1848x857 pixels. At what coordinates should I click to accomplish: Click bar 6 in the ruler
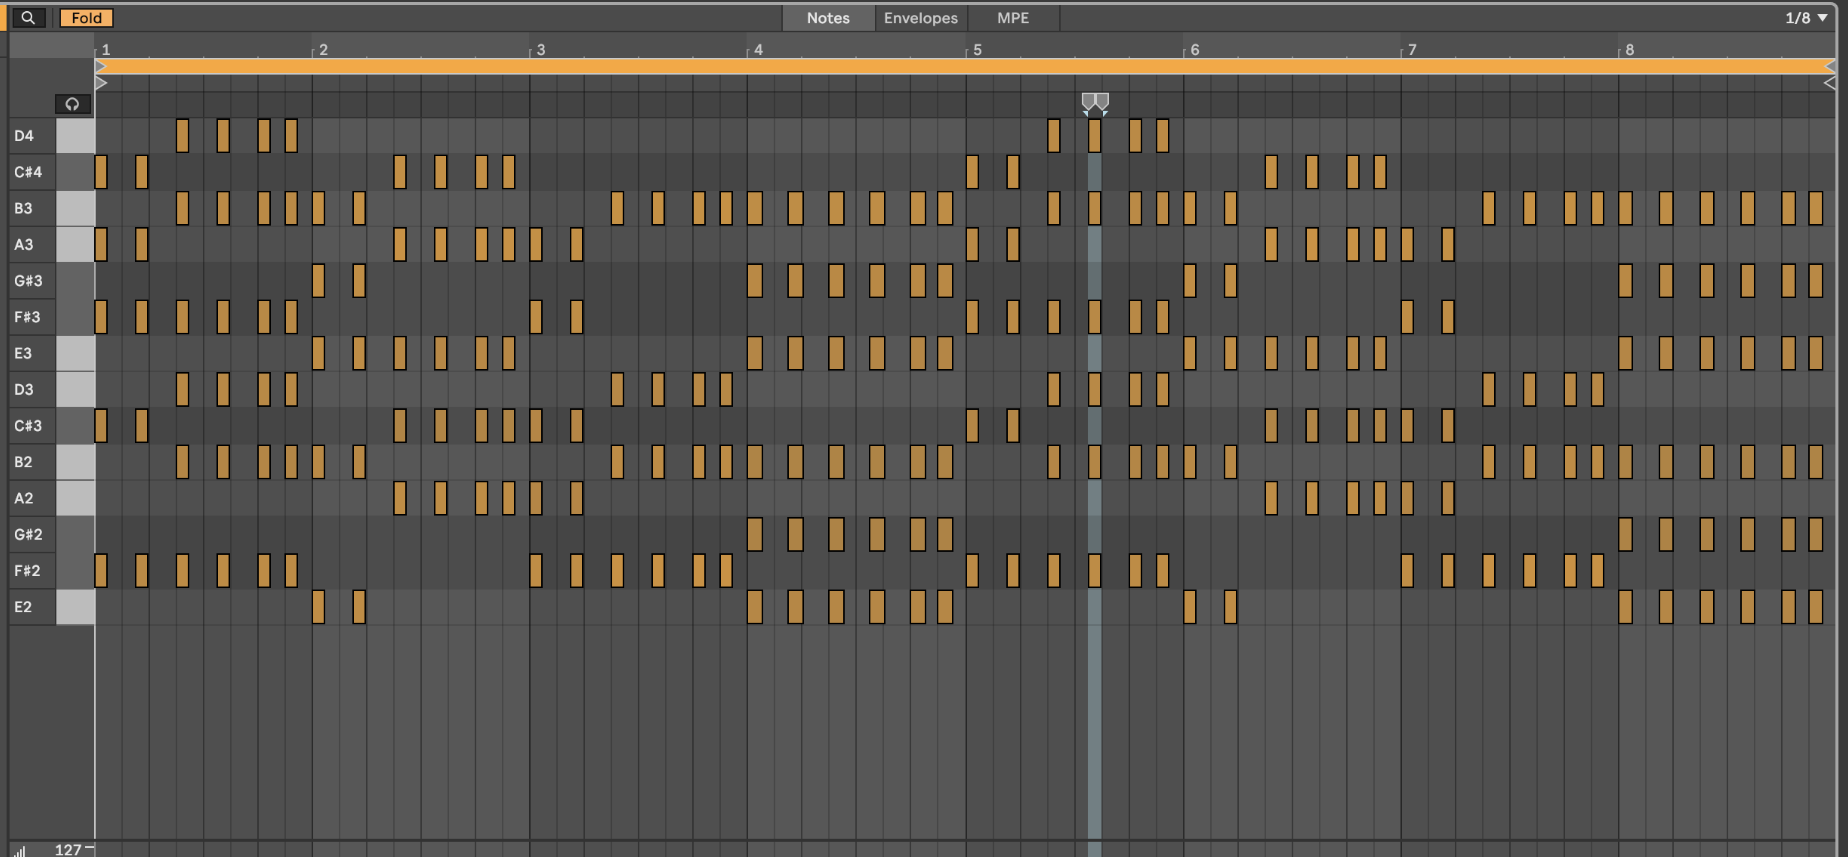[x=1194, y=49]
